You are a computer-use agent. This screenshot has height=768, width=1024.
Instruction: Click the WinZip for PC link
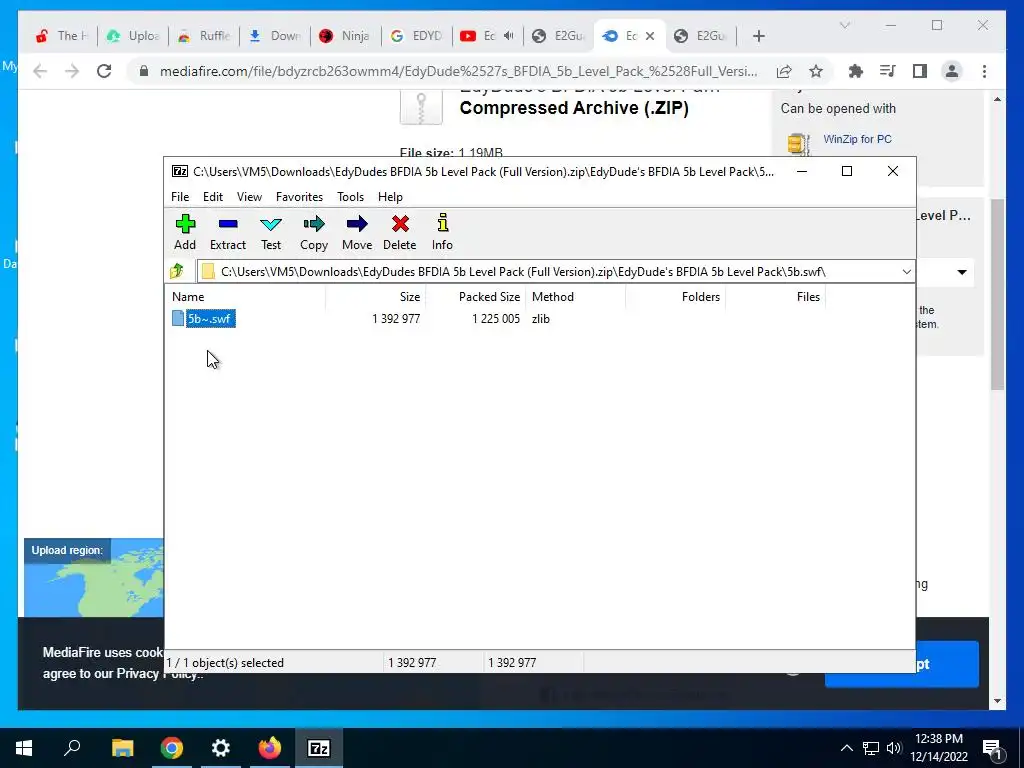[857, 139]
